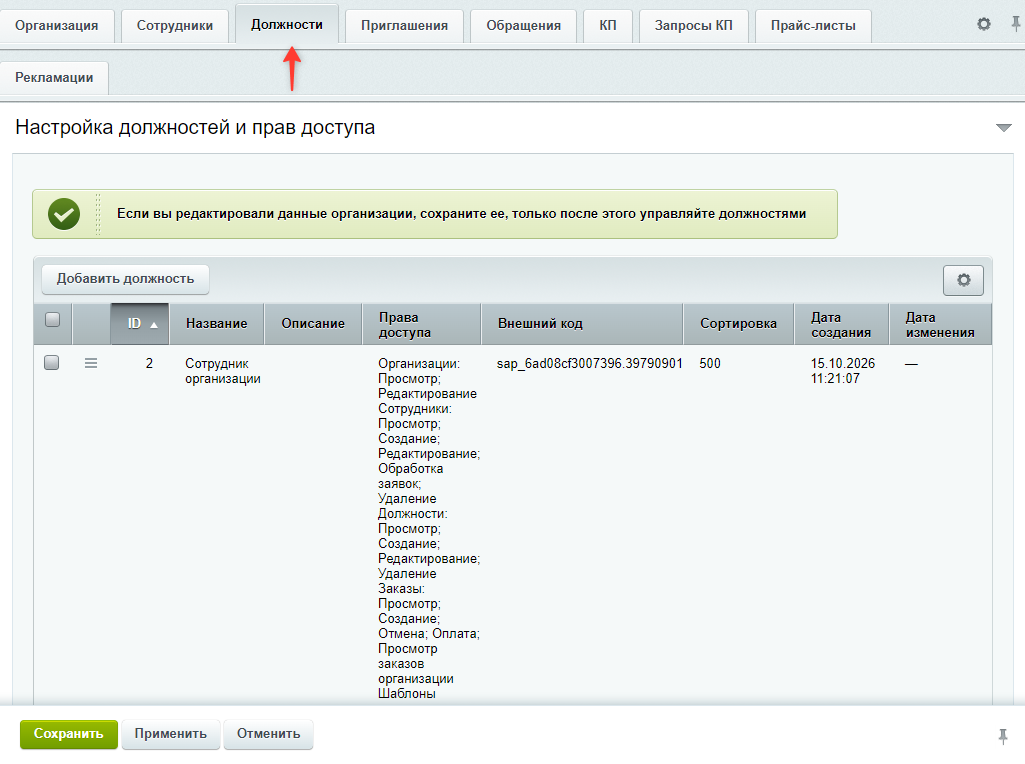Collapse the Настройка должностей section arrow
This screenshot has height=764, width=1025.
(1003, 127)
